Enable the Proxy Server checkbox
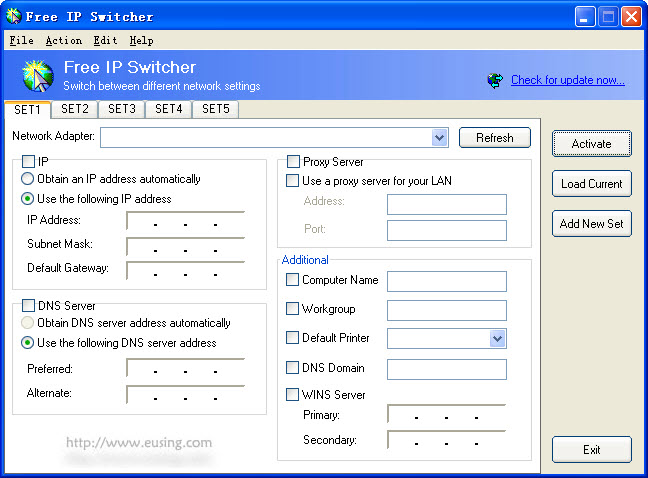This screenshot has height=478, width=648. (293, 162)
